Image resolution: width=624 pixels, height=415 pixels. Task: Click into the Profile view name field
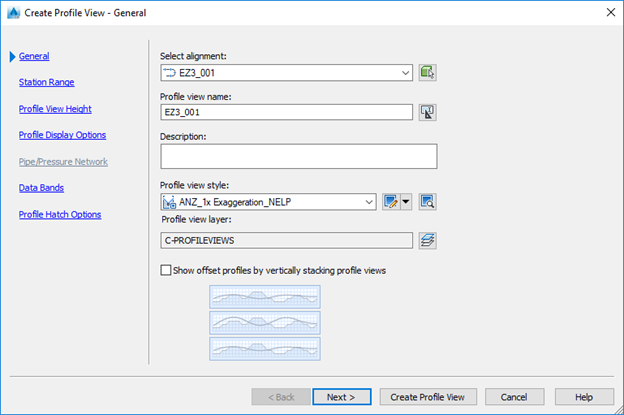[x=287, y=112]
